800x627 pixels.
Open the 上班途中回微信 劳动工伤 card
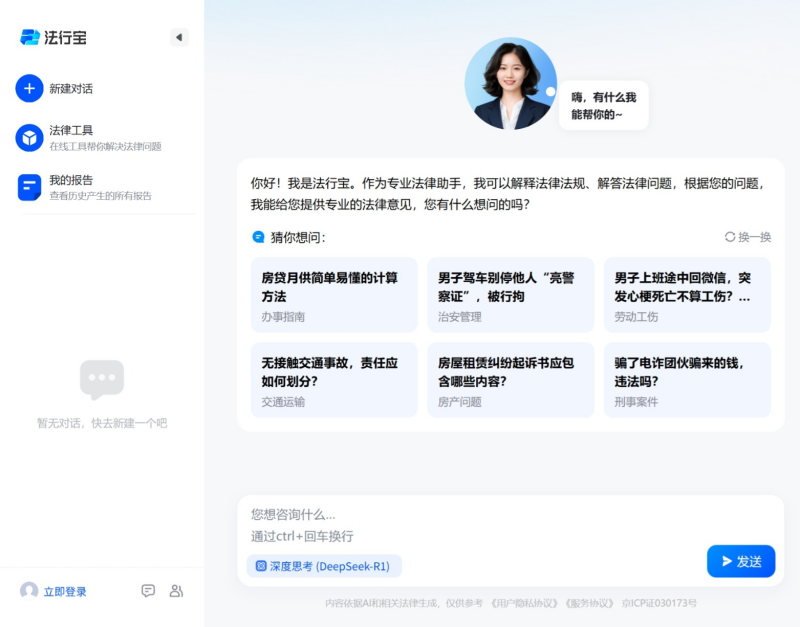[x=687, y=295]
